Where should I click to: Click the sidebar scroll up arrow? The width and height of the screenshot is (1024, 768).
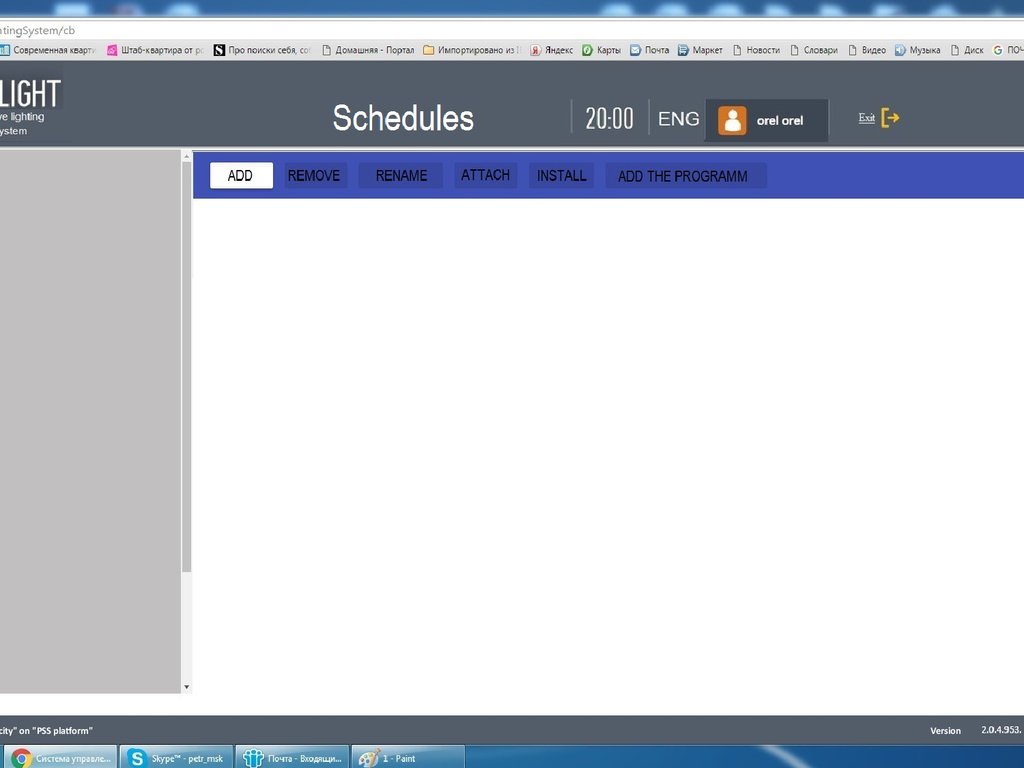point(187,157)
